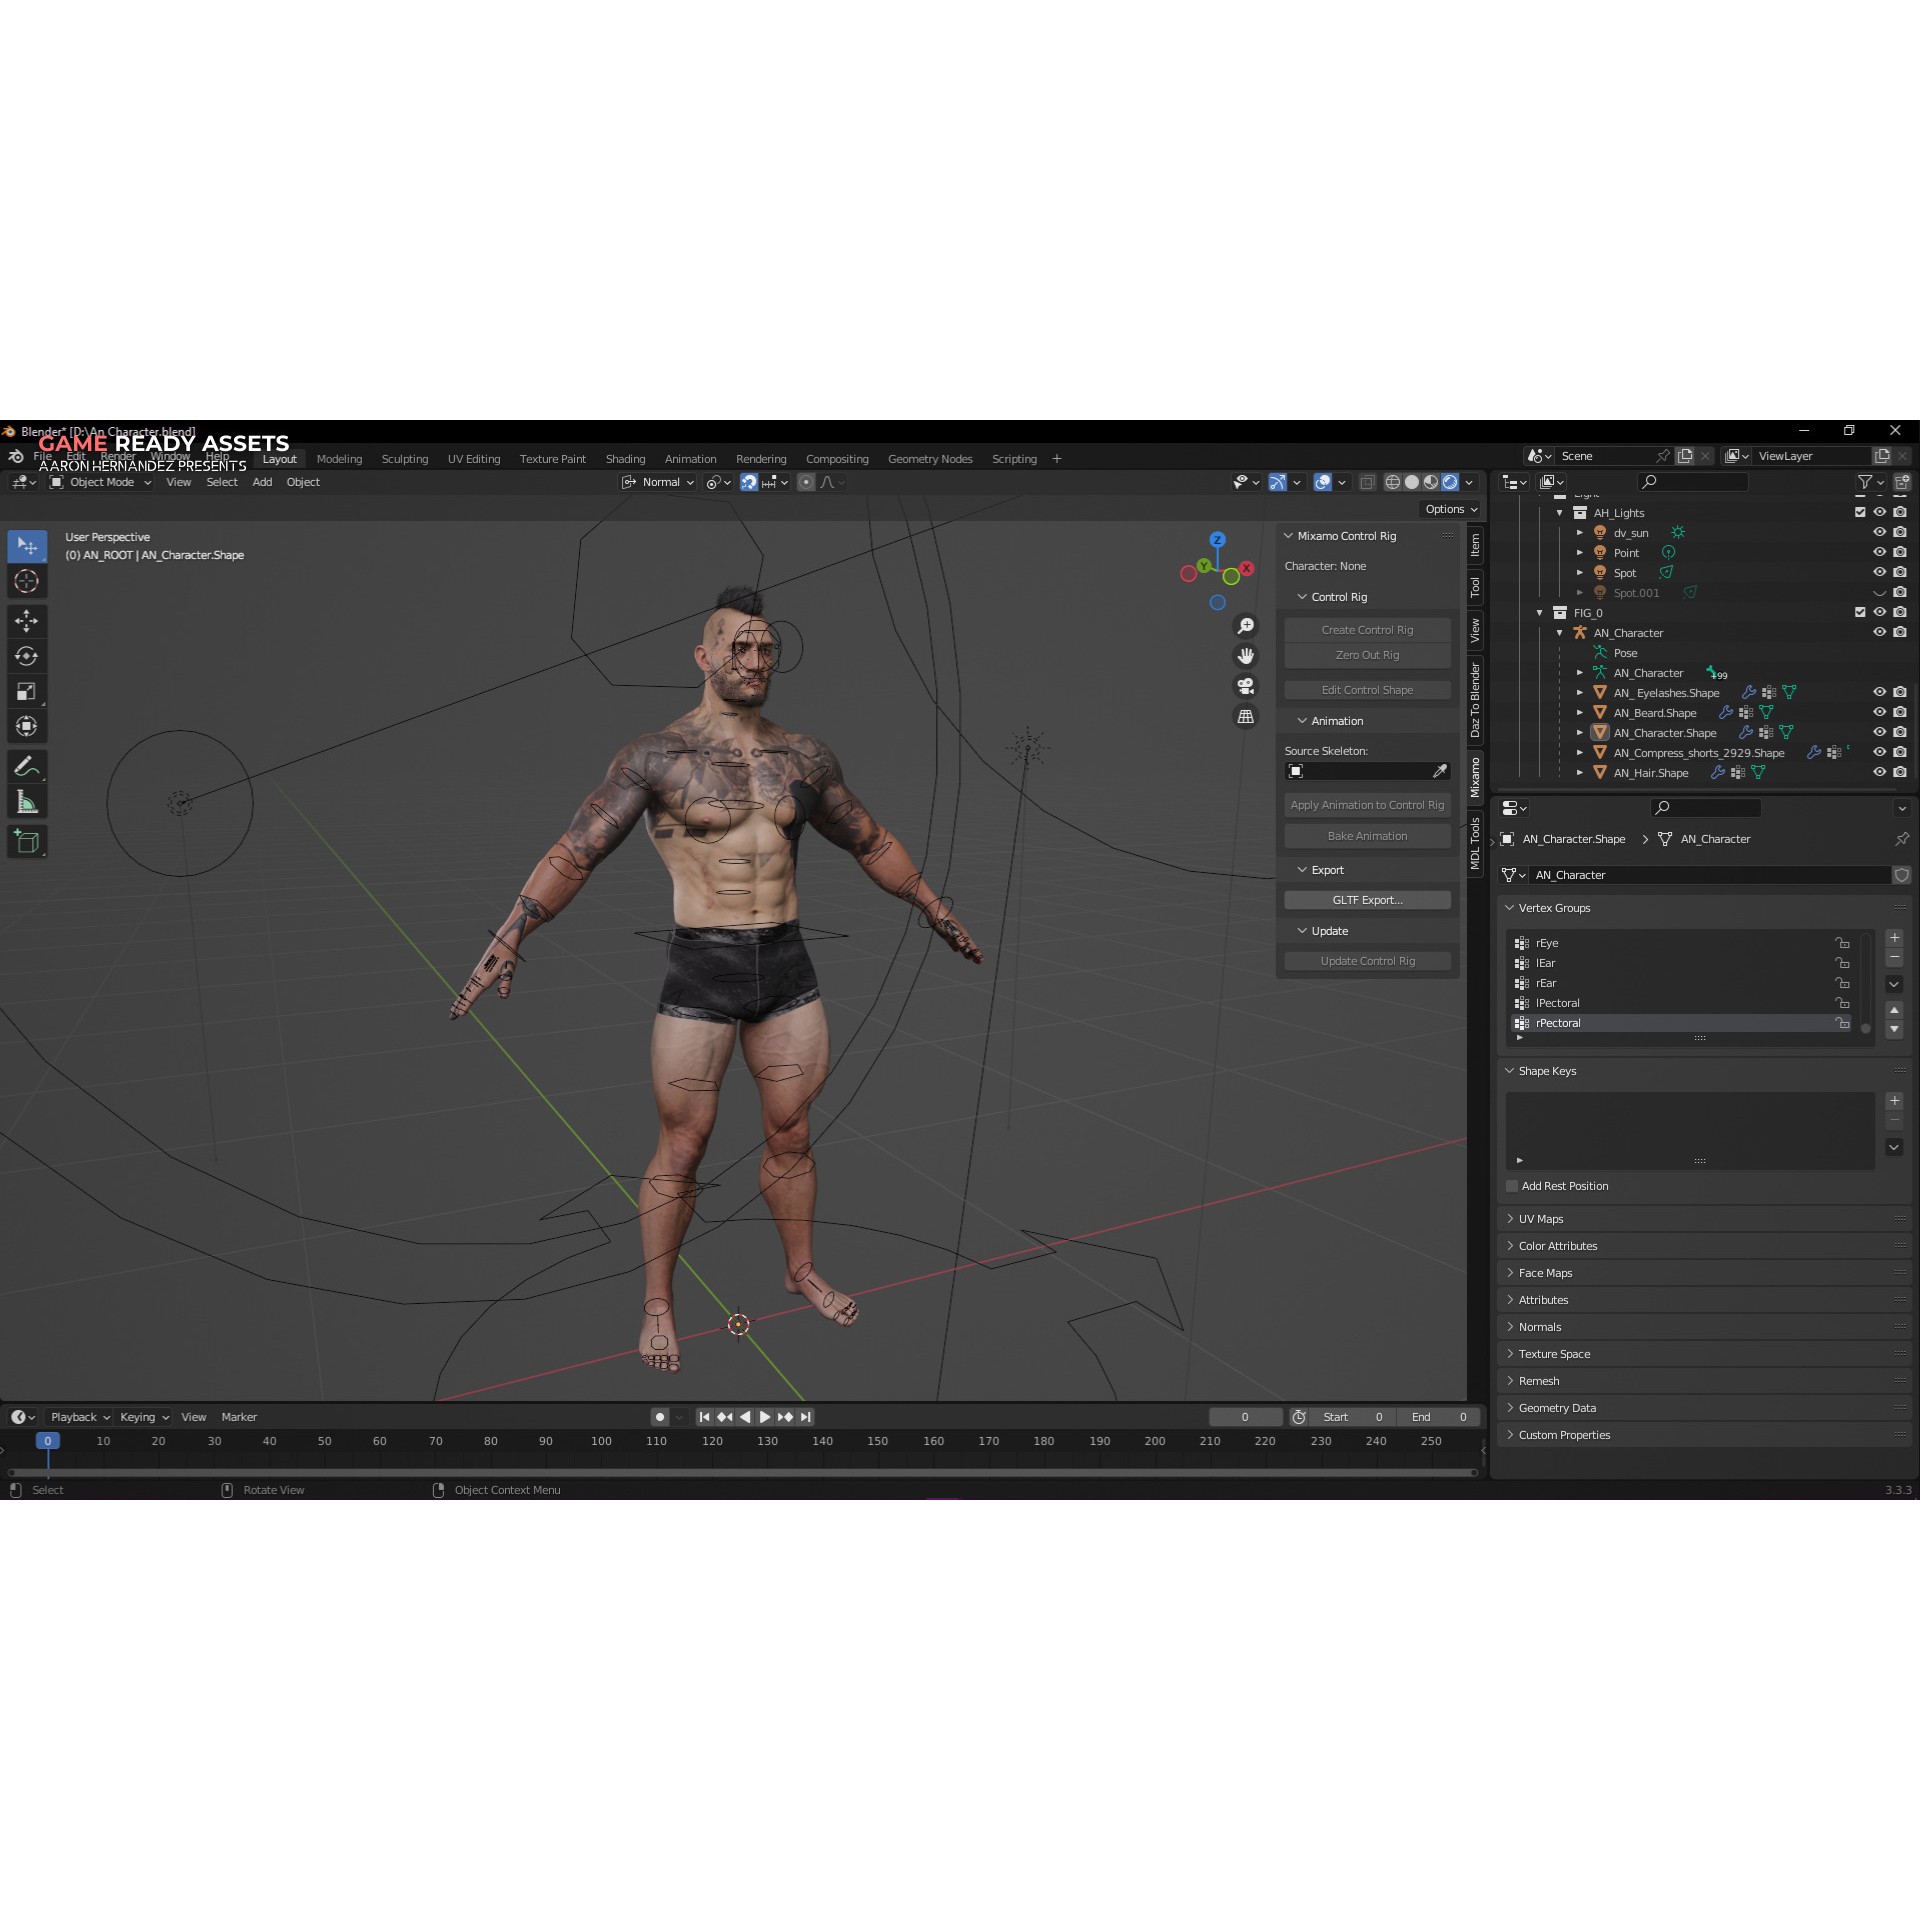Jump to the last frame

click(x=806, y=1417)
